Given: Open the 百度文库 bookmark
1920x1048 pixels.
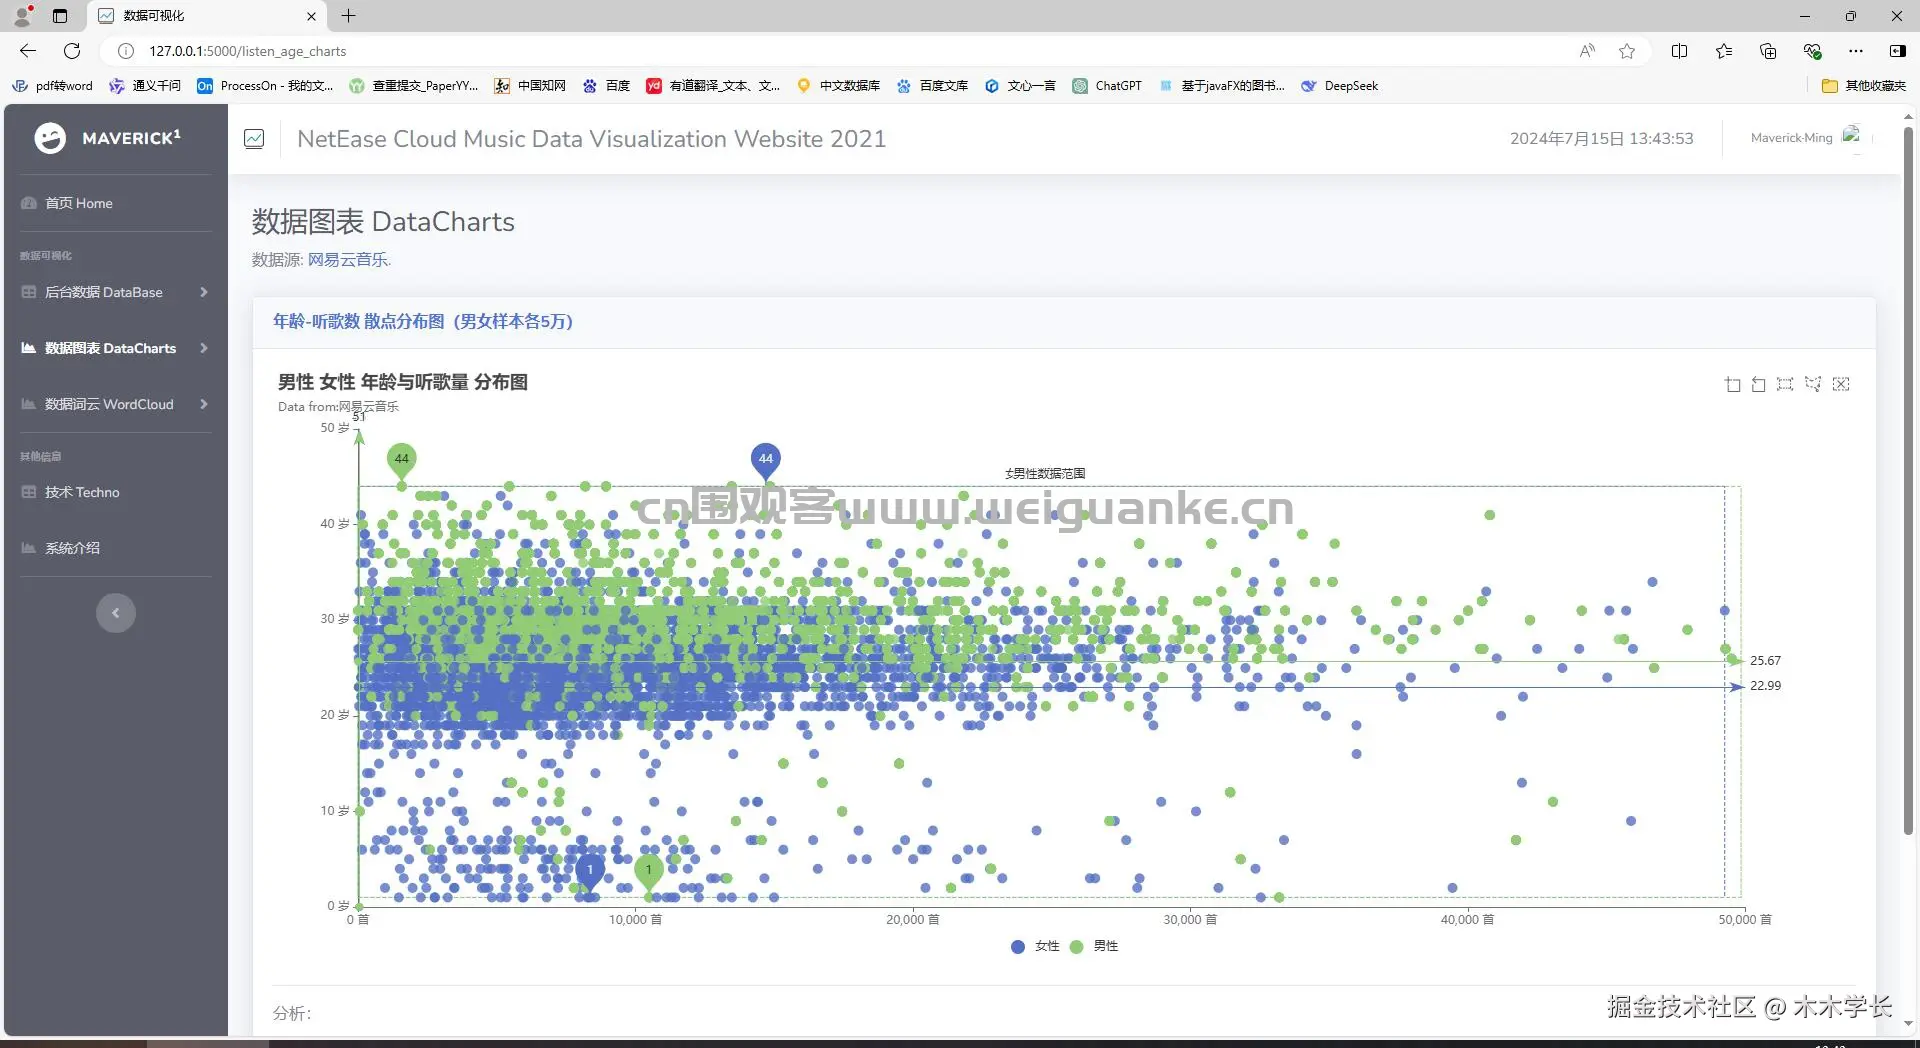Looking at the screenshot, I should coord(932,86).
